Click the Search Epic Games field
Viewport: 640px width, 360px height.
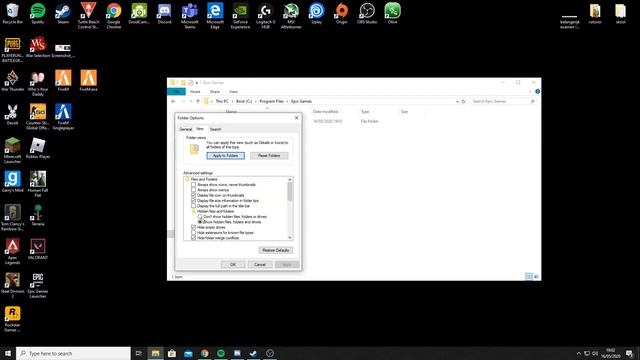tap(503, 101)
